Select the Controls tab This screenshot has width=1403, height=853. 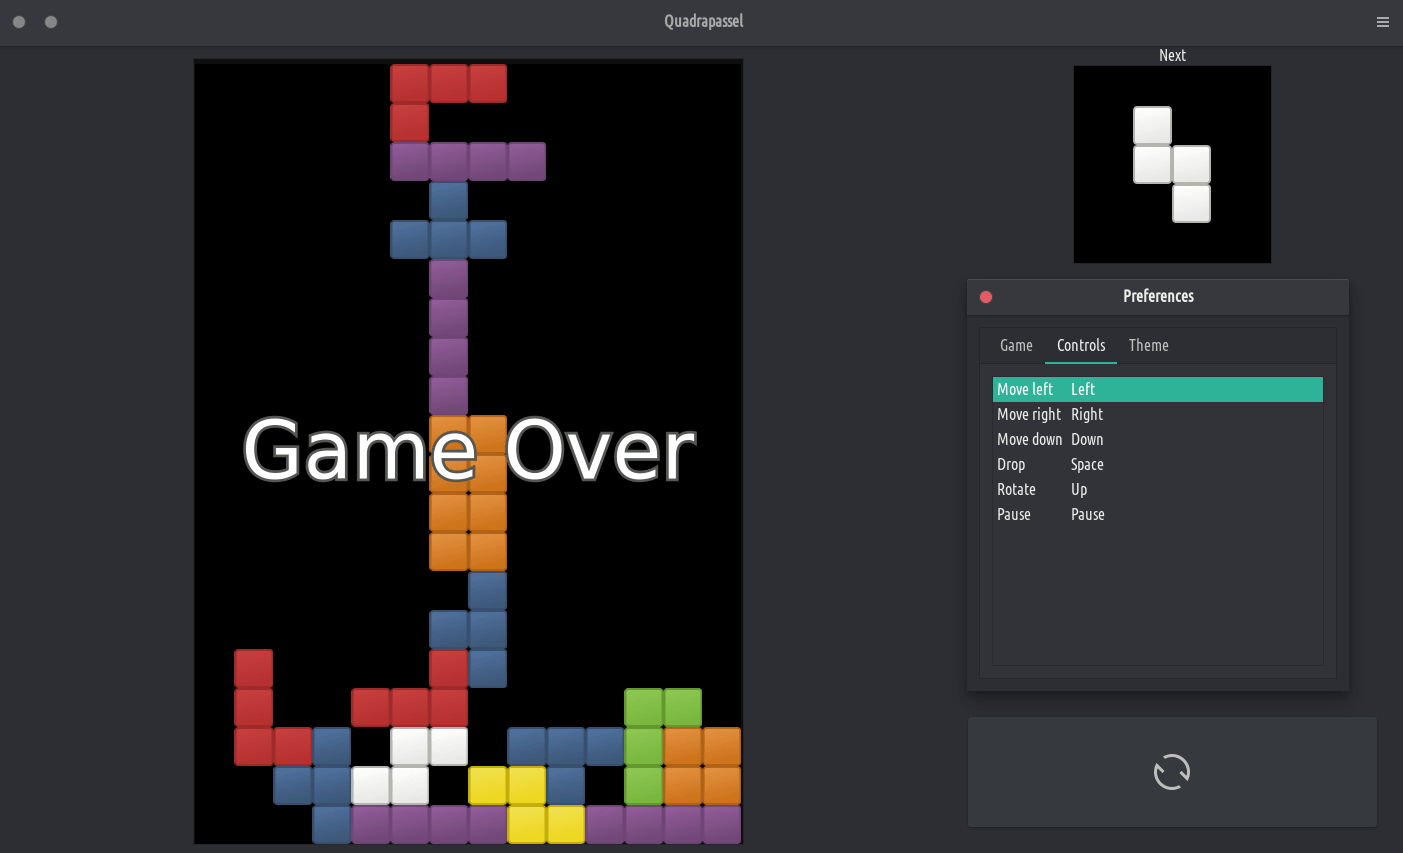1081,345
